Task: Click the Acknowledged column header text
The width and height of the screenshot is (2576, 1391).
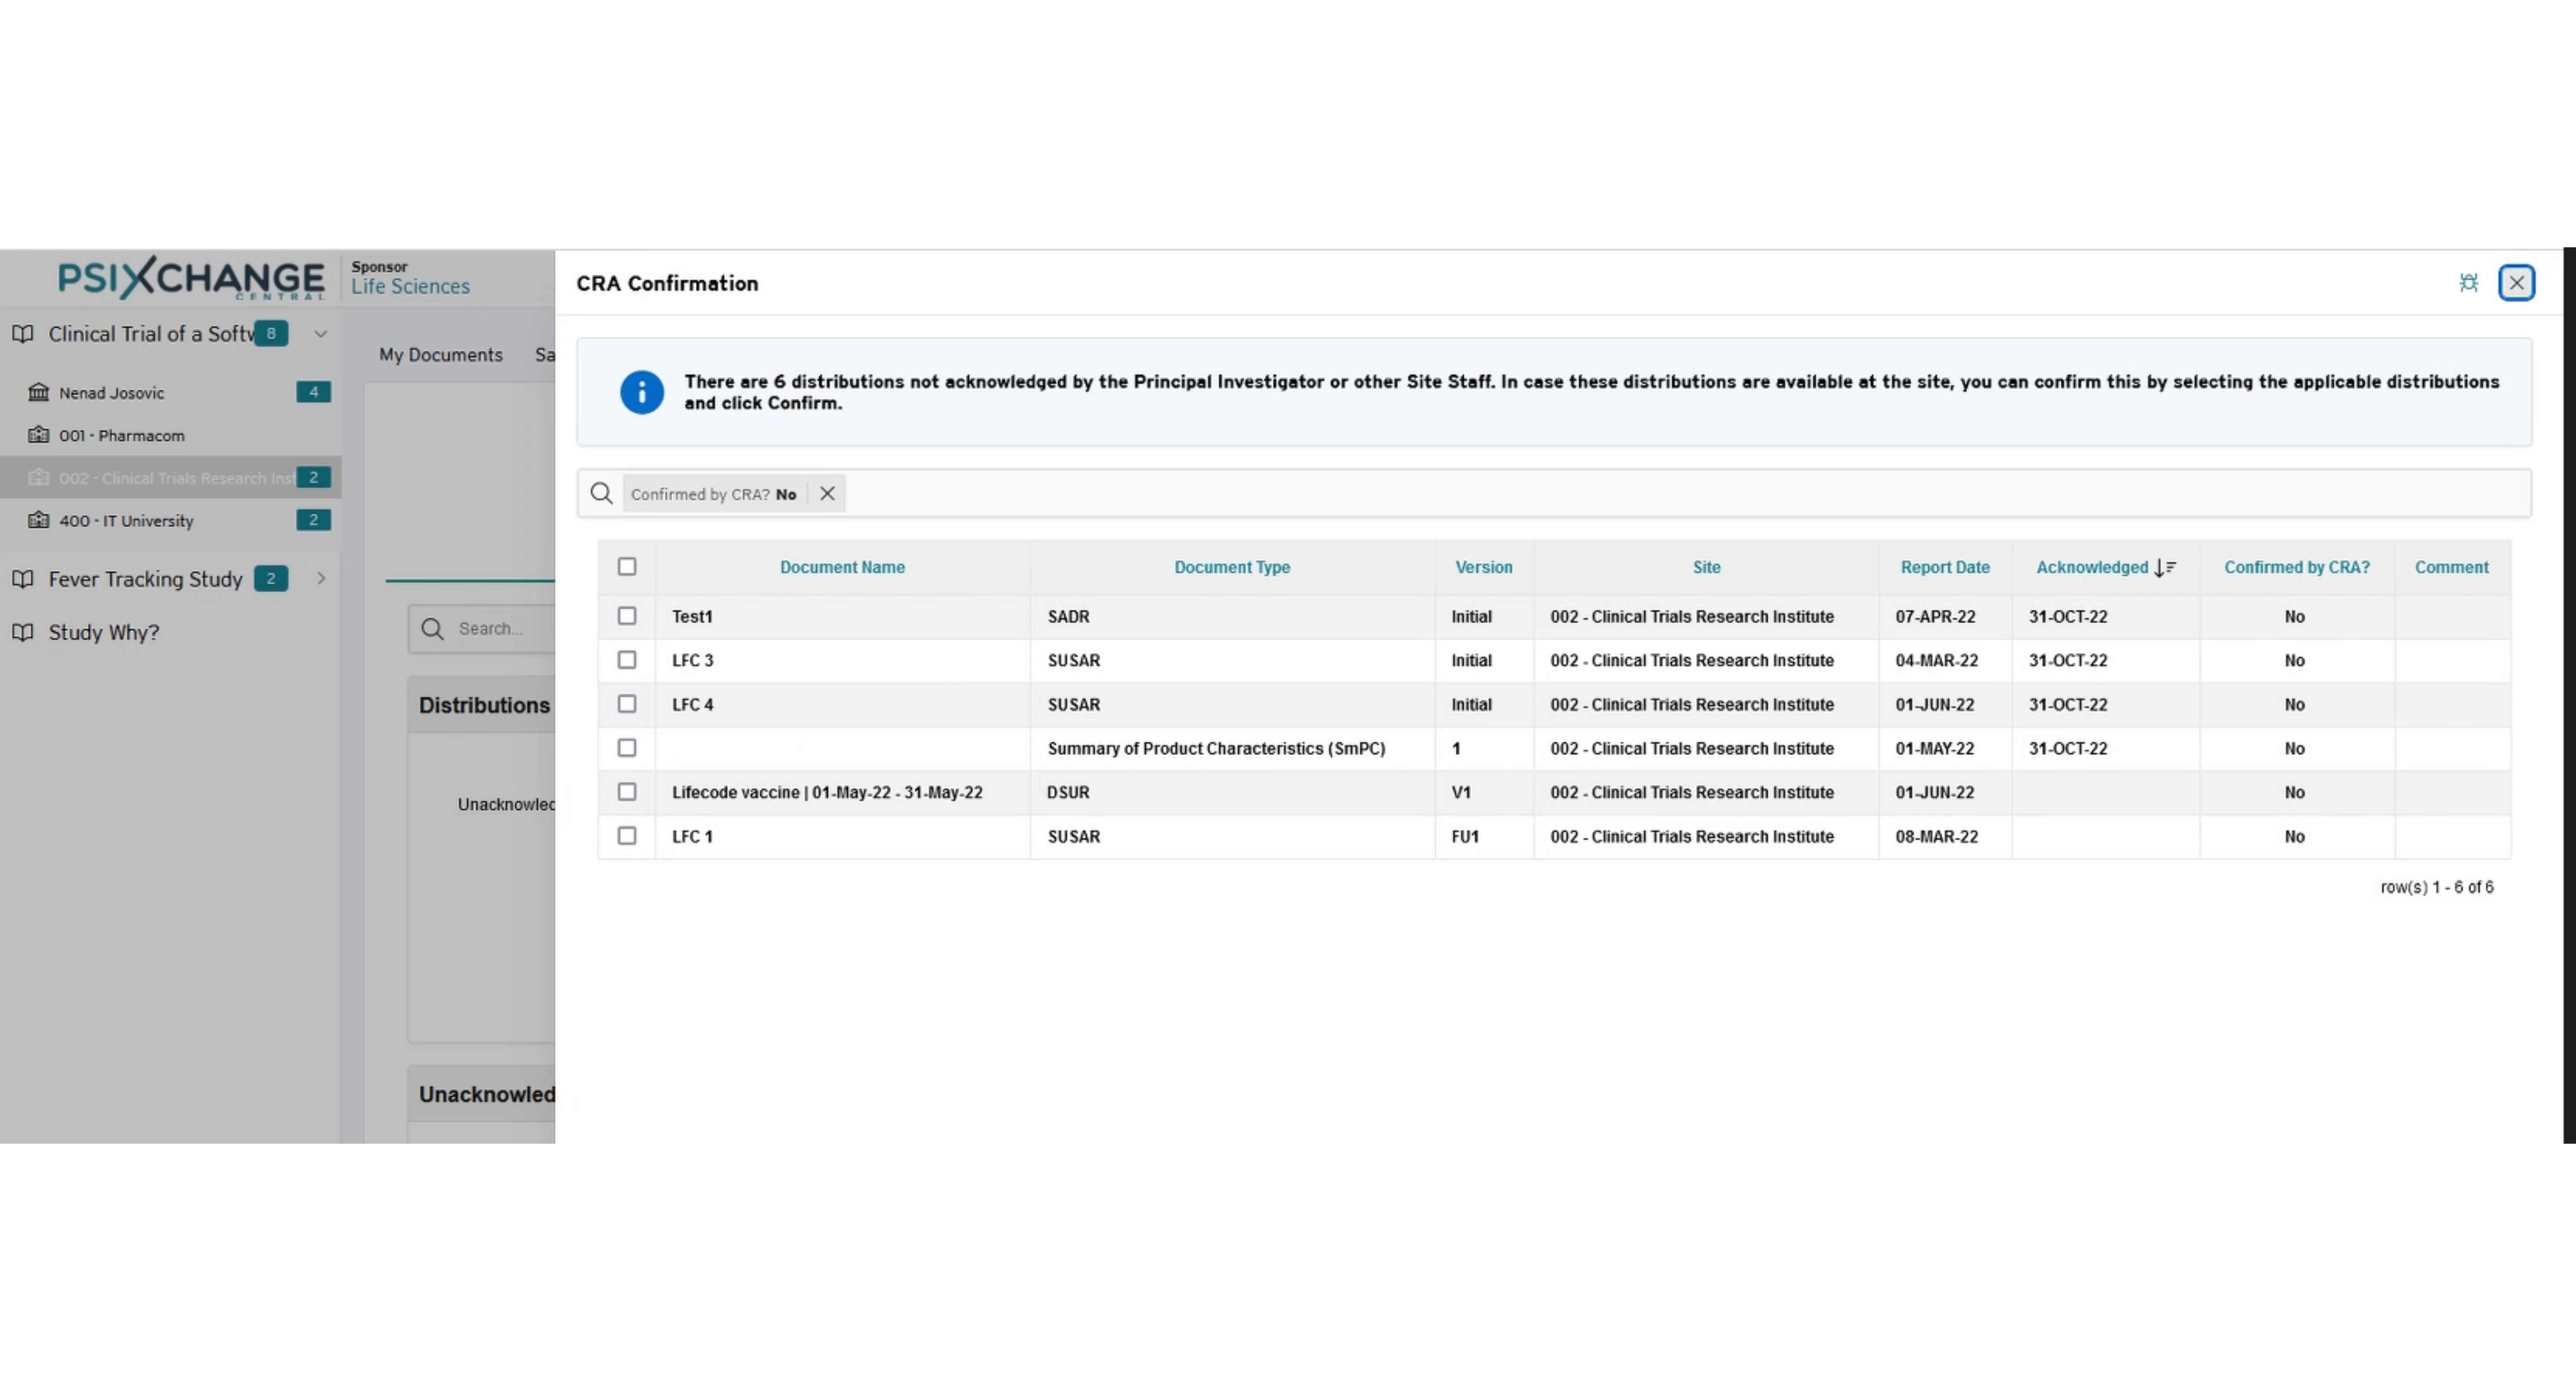Action: 2092,567
